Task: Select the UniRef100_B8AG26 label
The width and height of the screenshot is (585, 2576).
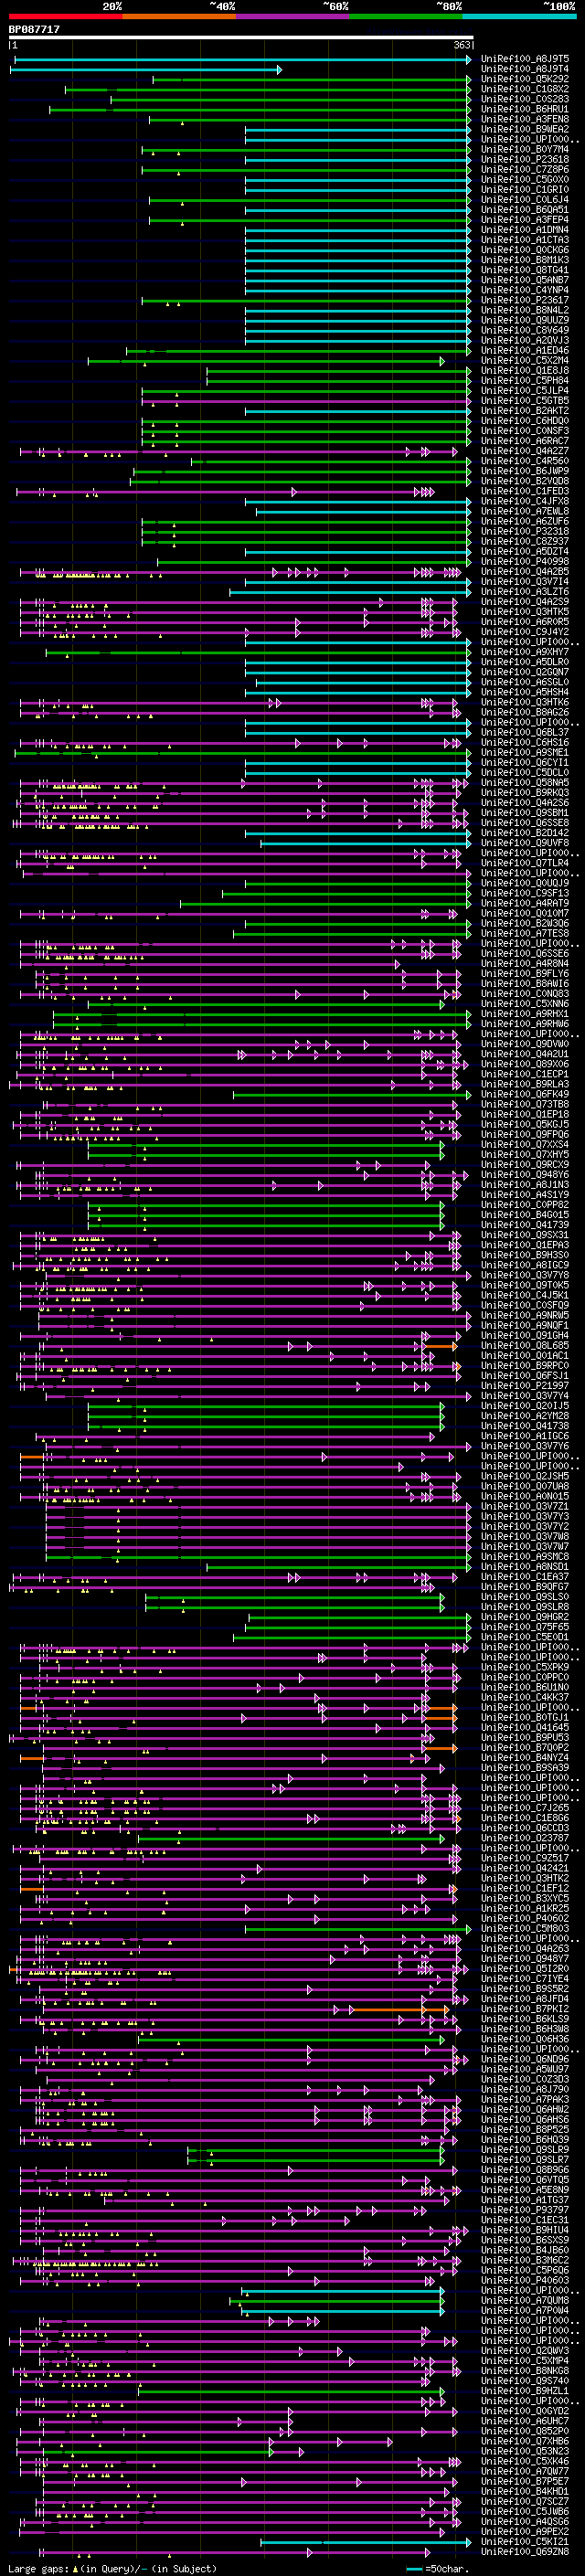Action: (525, 713)
